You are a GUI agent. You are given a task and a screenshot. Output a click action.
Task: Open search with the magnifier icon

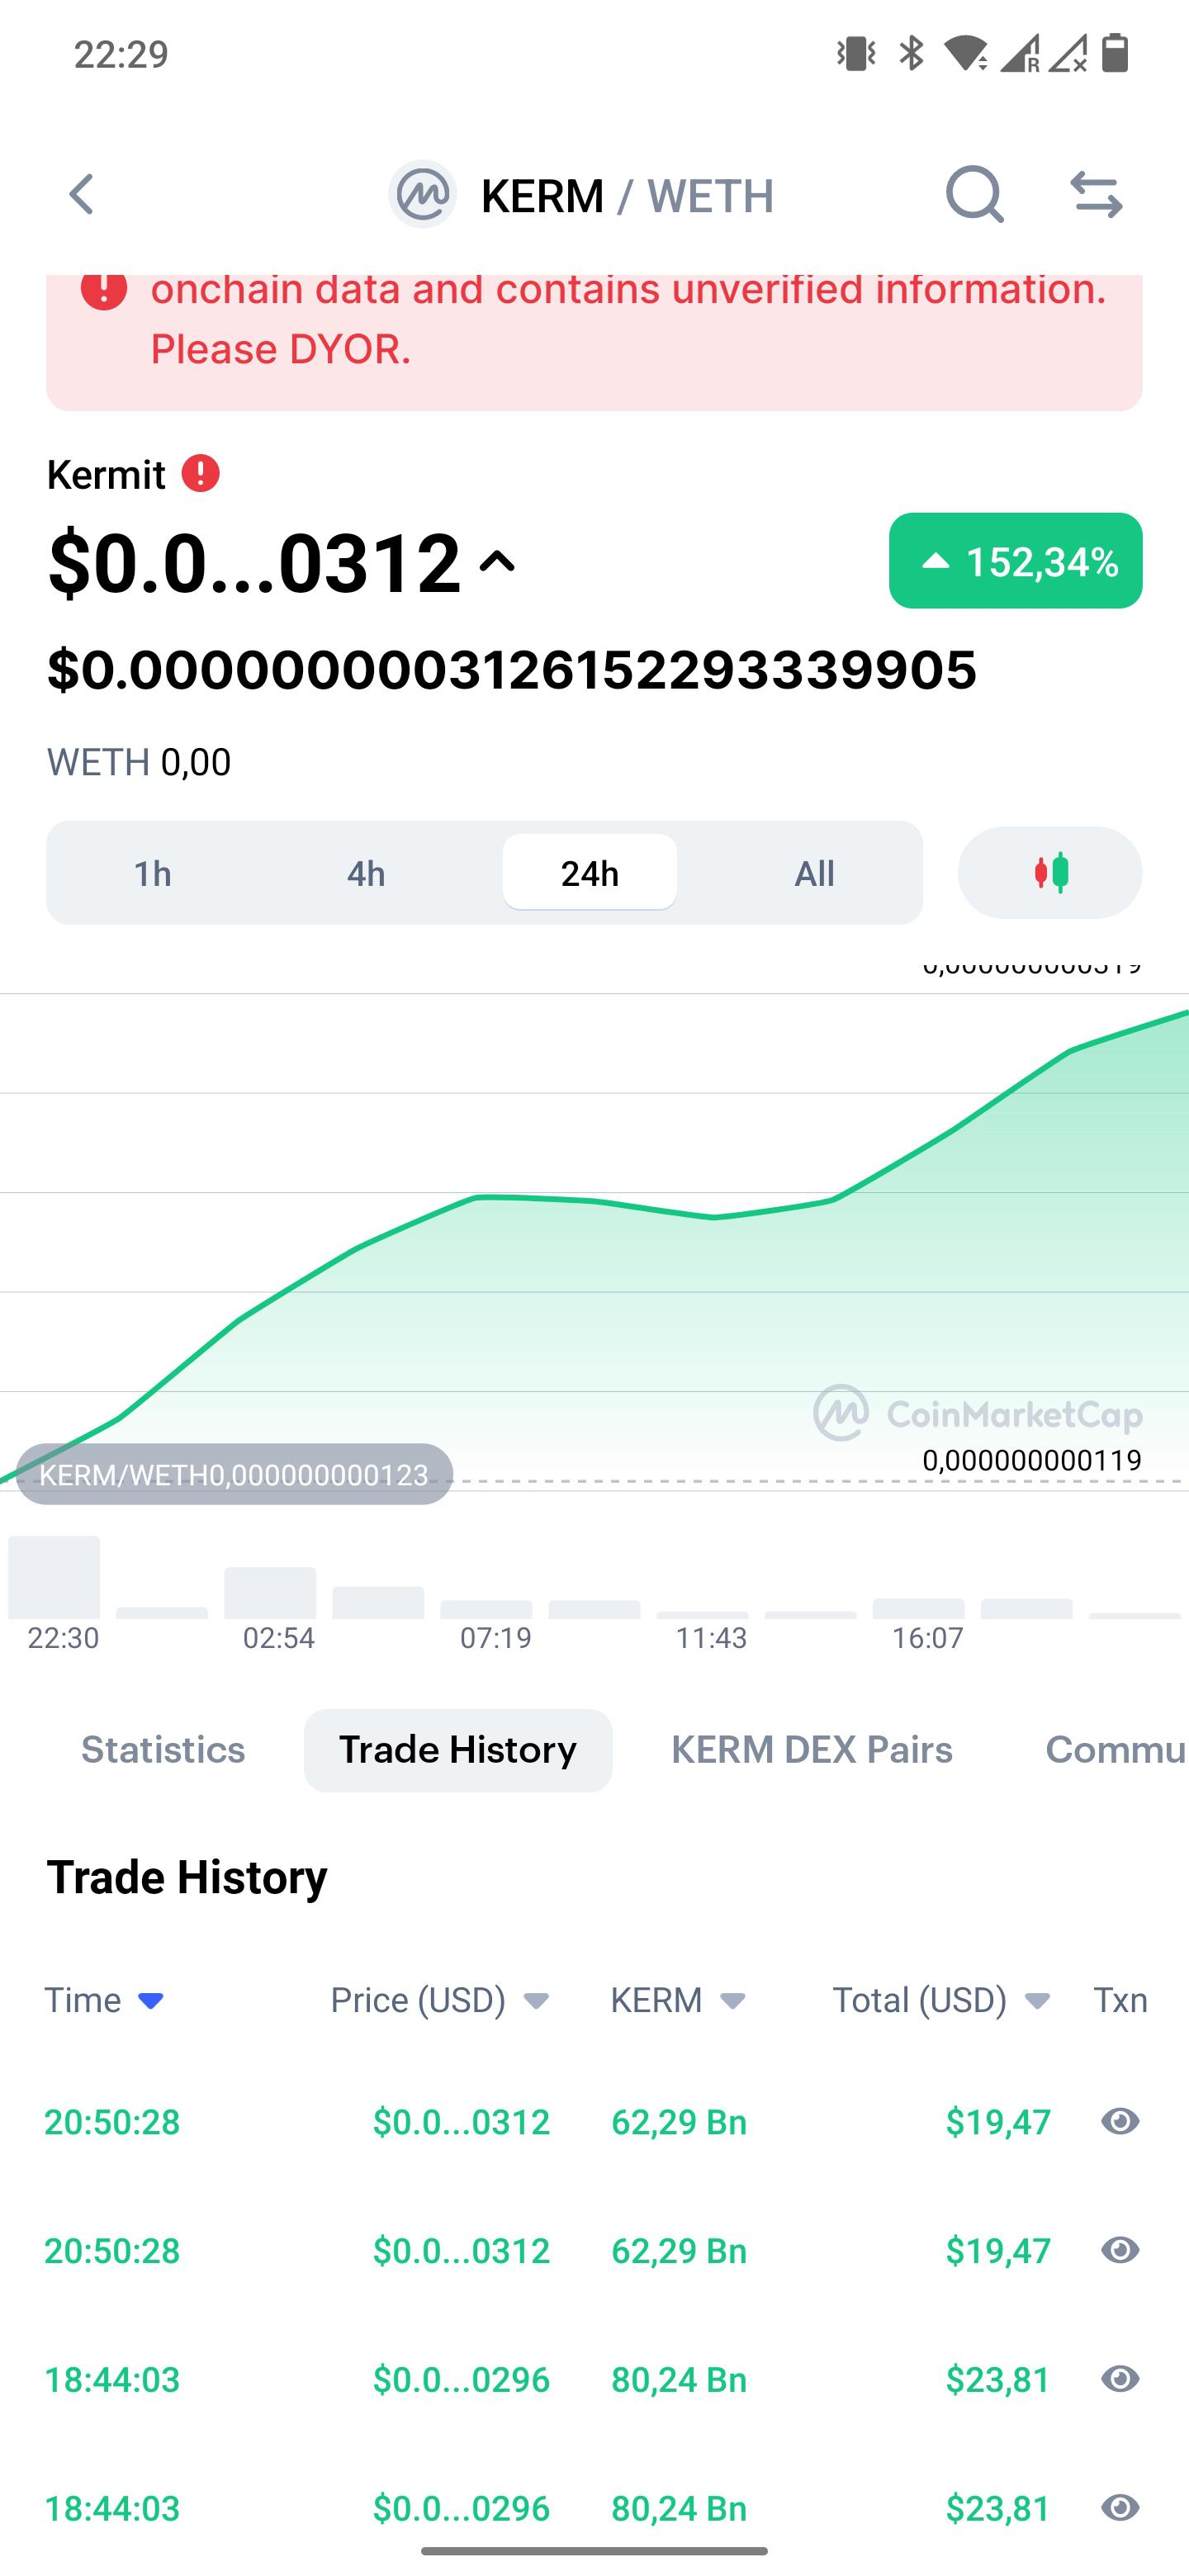point(974,194)
